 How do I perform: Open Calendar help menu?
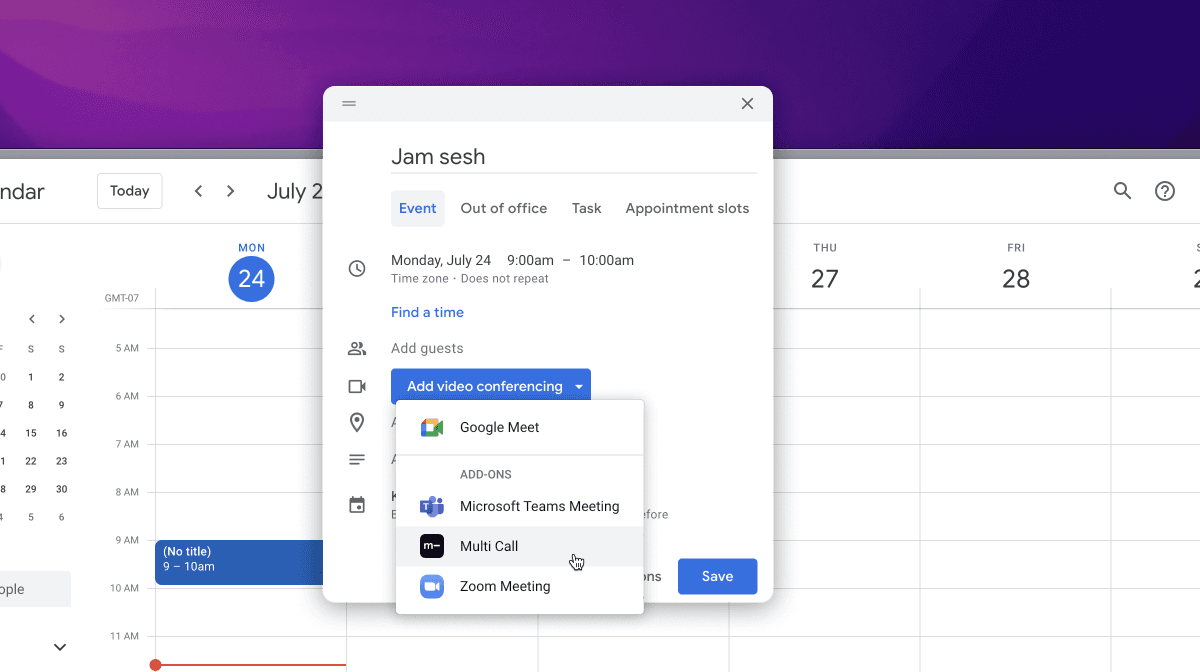tap(1165, 191)
